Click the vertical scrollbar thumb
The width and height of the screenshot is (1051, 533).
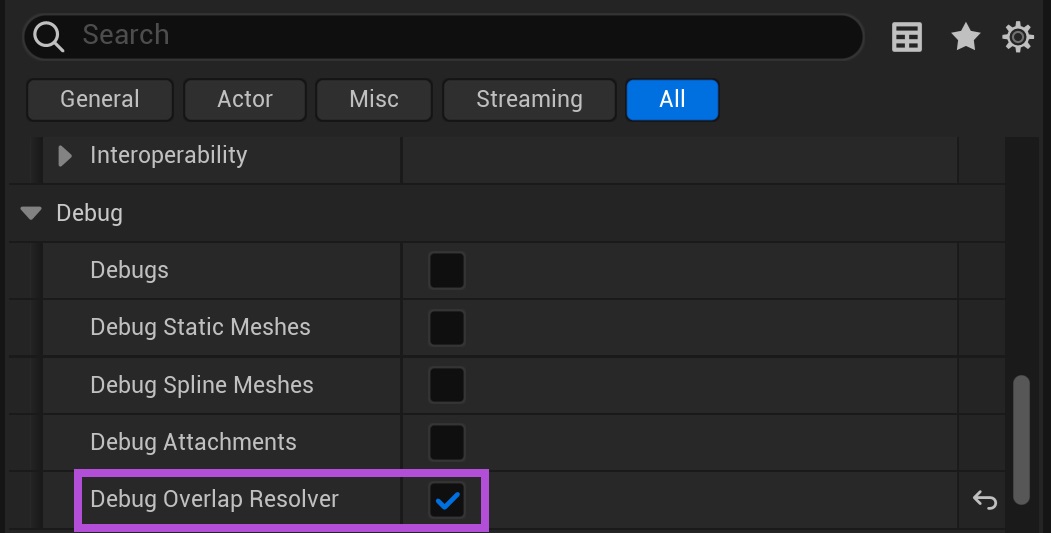1020,438
